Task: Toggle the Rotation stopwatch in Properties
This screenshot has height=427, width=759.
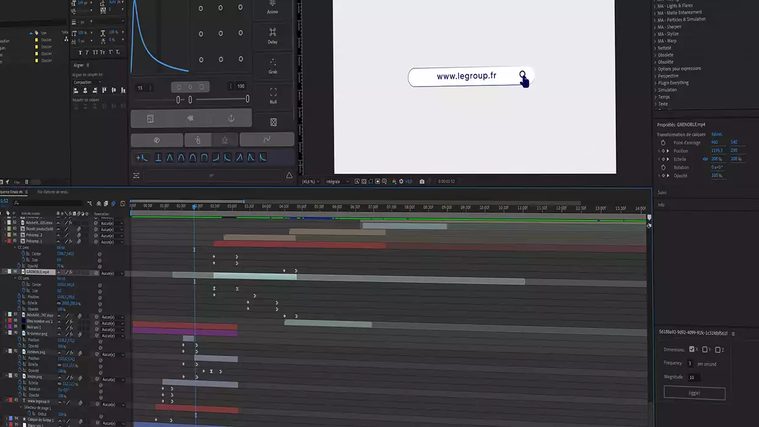Action: pyautogui.click(x=663, y=168)
